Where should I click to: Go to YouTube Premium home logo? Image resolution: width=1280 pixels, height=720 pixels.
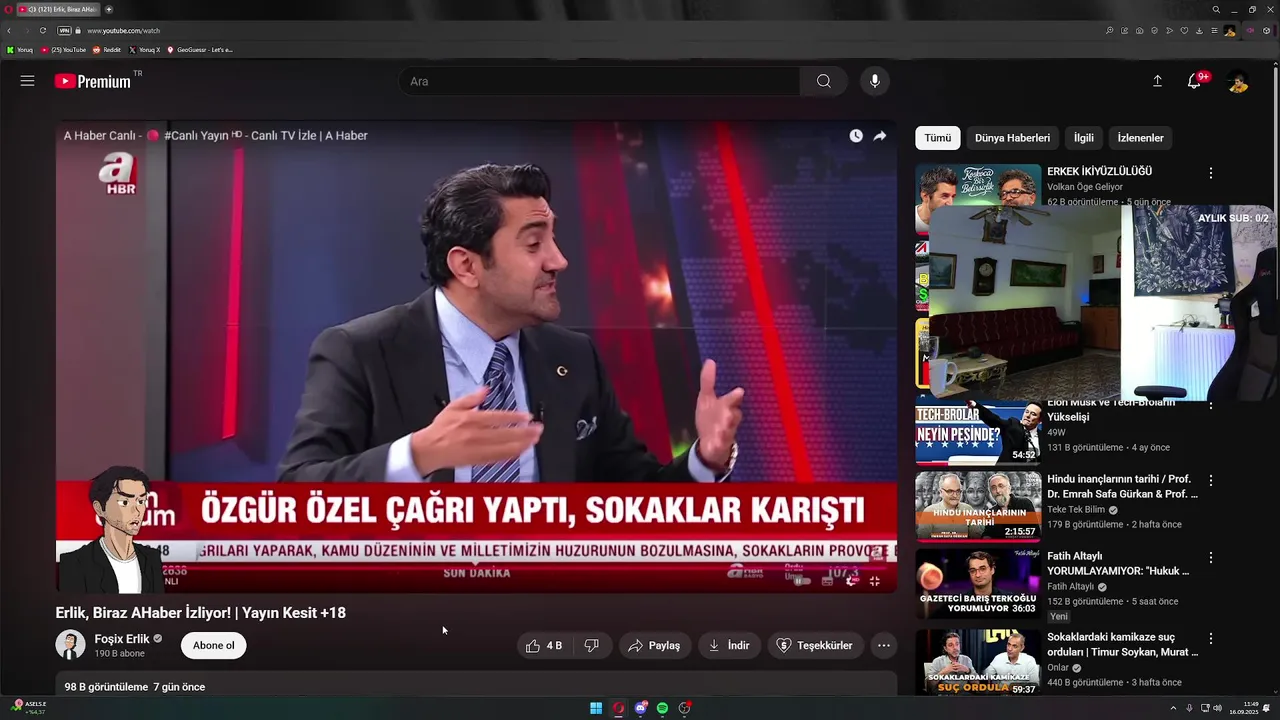pyautogui.click(x=93, y=81)
